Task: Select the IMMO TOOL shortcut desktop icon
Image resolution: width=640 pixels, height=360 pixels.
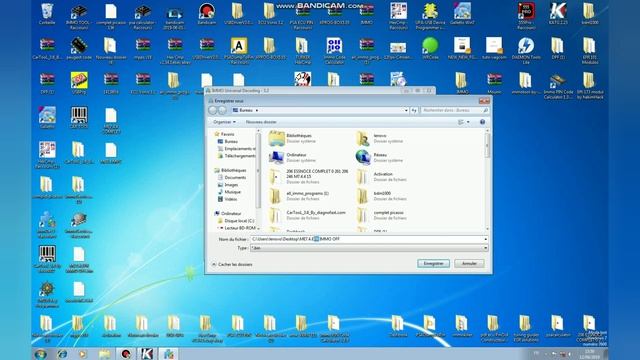Action: (x=78, y=16)
